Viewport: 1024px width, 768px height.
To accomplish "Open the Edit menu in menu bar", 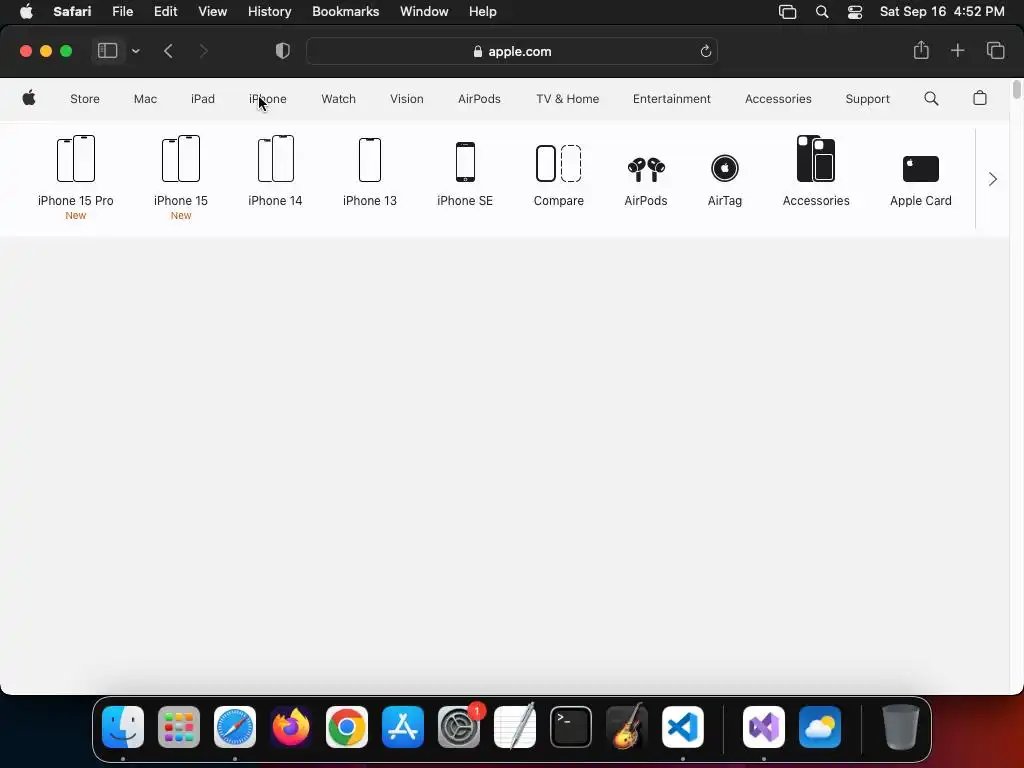I will (165, 12).
